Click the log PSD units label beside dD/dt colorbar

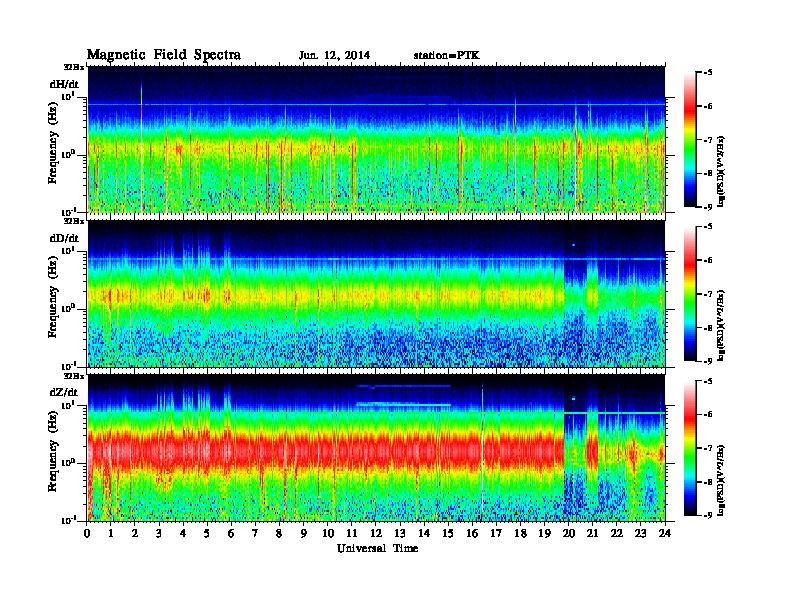point(721,326)
